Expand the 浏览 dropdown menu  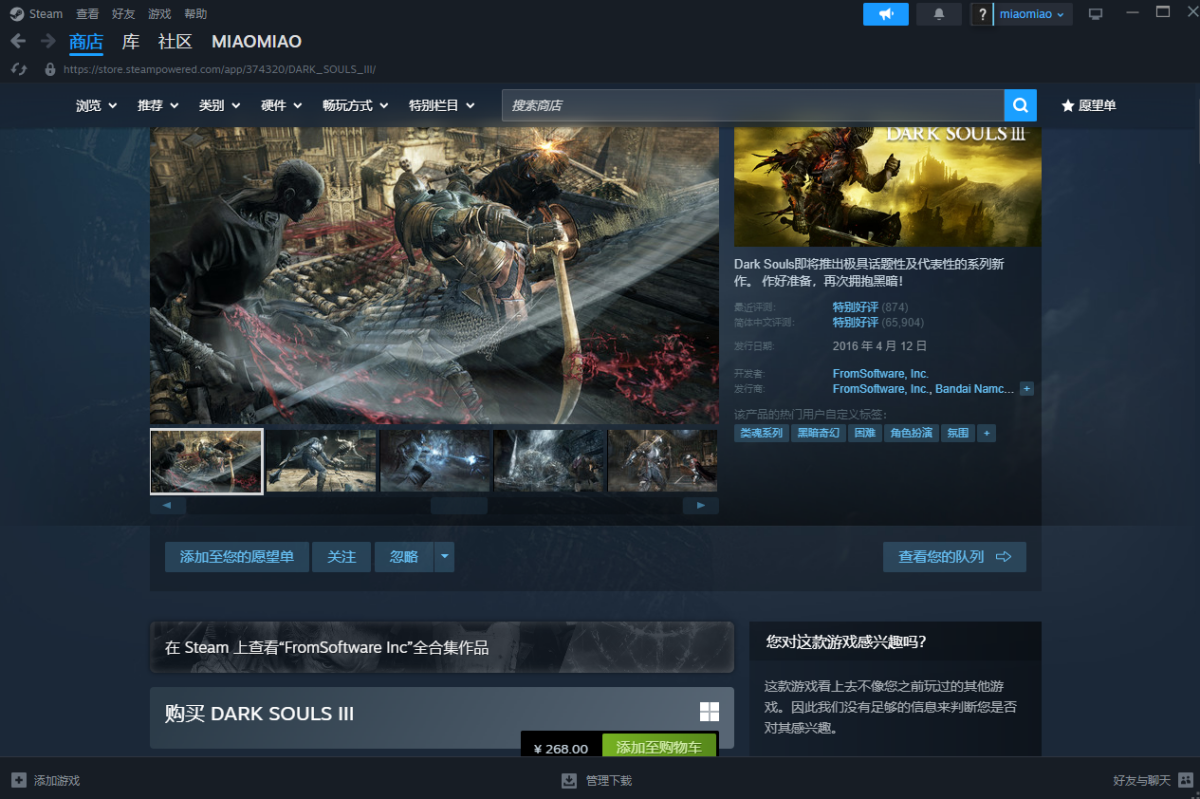[96, 105]
